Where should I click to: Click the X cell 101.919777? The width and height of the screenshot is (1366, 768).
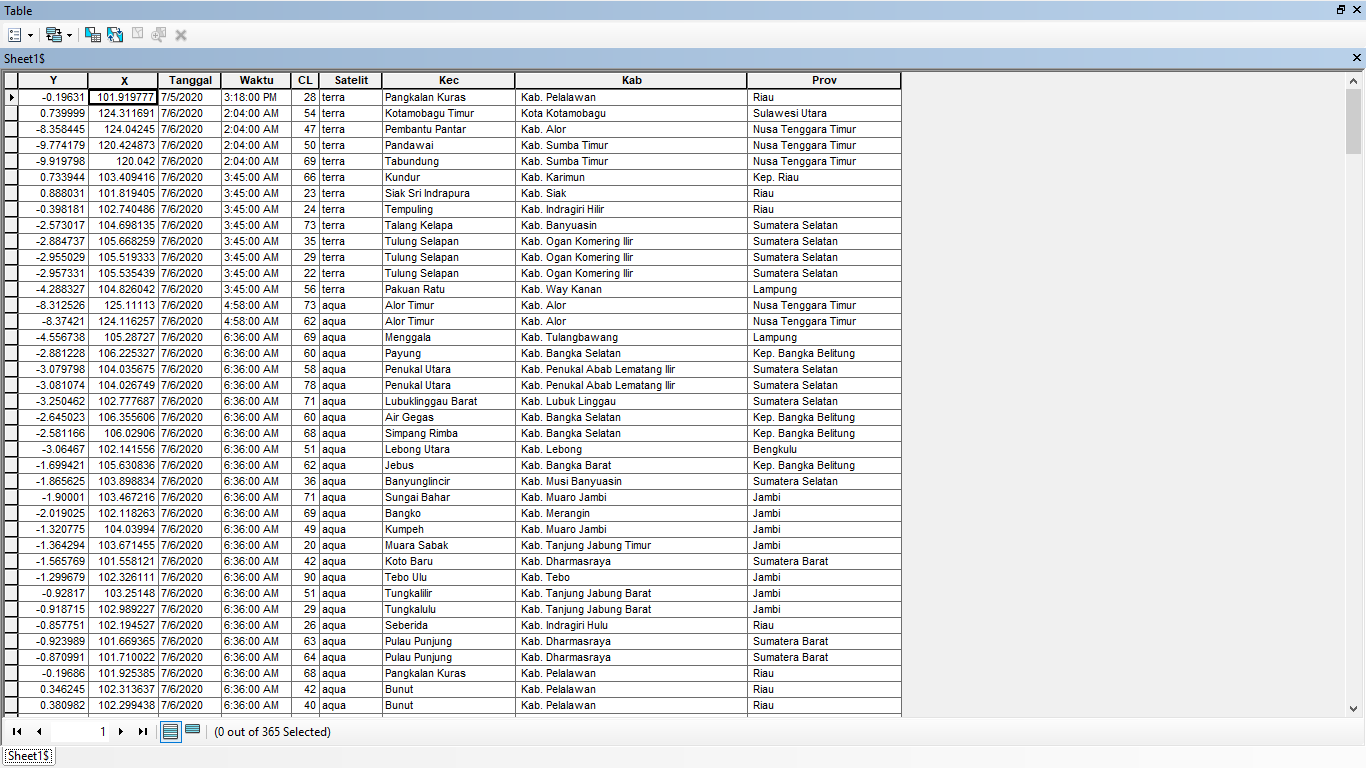coord(124,97)
